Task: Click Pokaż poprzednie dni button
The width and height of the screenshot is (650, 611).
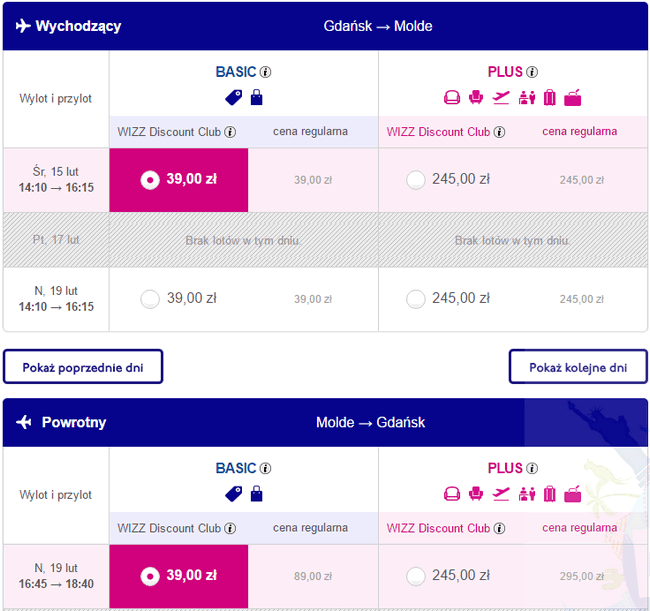Action: (x=83, y=367)
